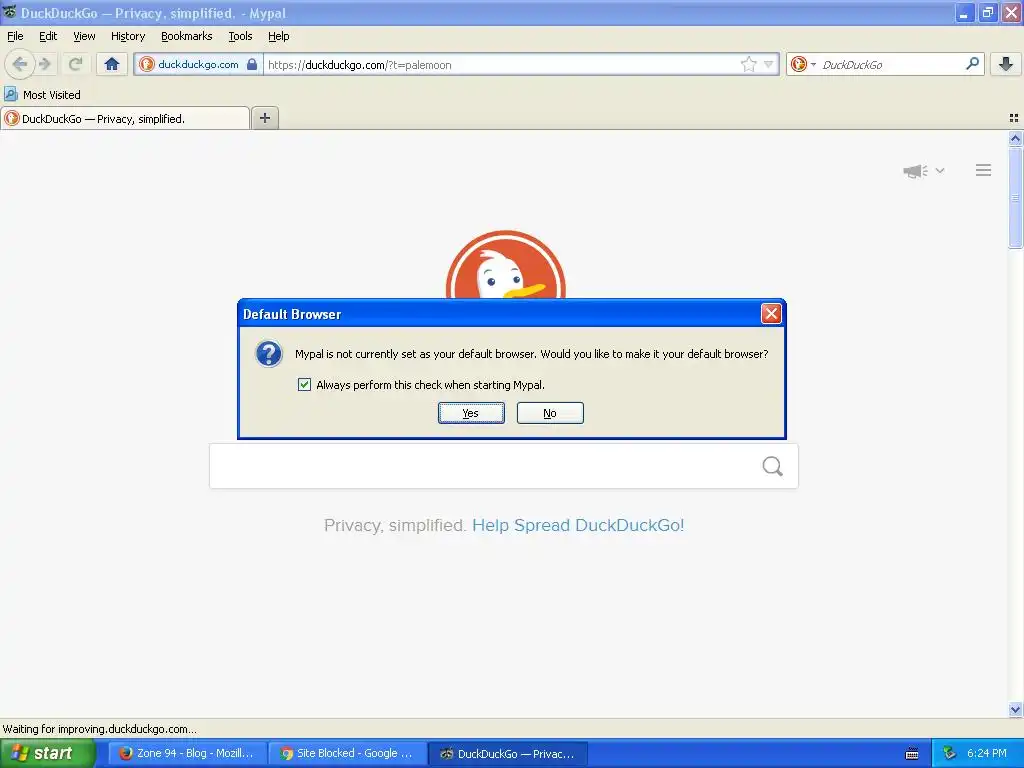
Task: Open the Most Visited bookmarks folder
Action: (x=42, y=95)
